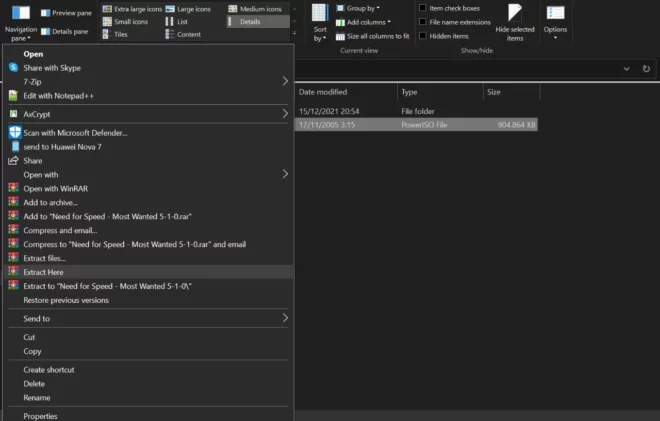Expand address bar history dropdown
Image resolution: width=660 pixels, height=421 pixels.
(x=626, y=69)
